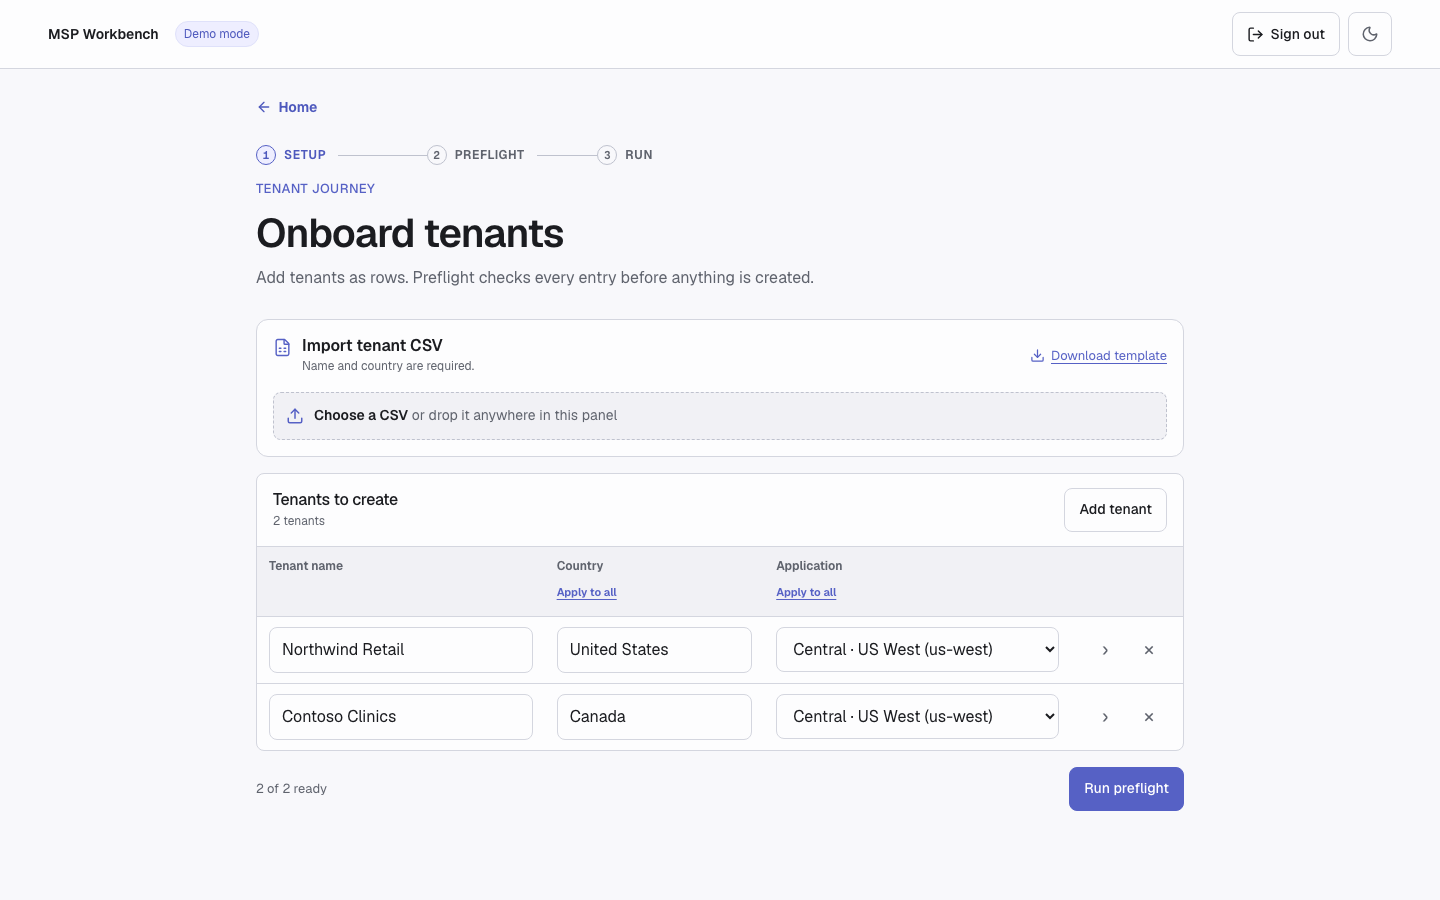The width and height of the screenshot is (1440, 900).
Task: Click the download icon next to Download template
Action: 1038,356
